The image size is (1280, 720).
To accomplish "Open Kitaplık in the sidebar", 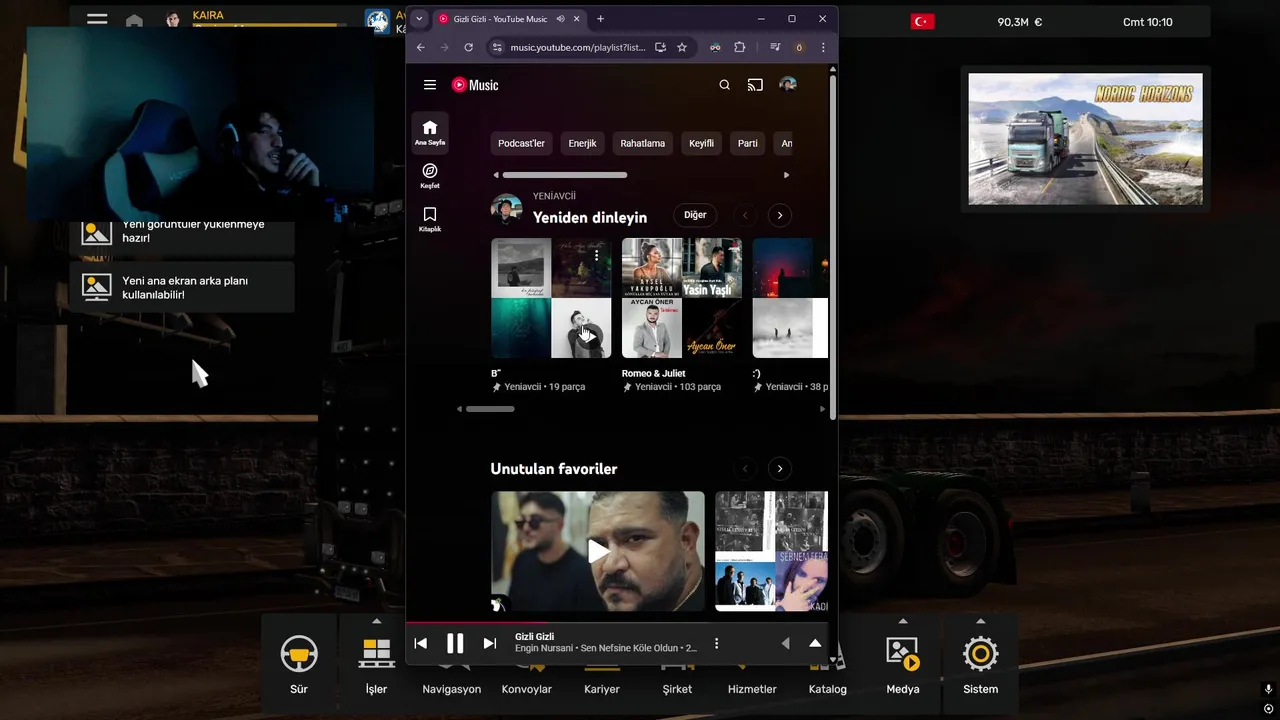I will tap(430, 219).
